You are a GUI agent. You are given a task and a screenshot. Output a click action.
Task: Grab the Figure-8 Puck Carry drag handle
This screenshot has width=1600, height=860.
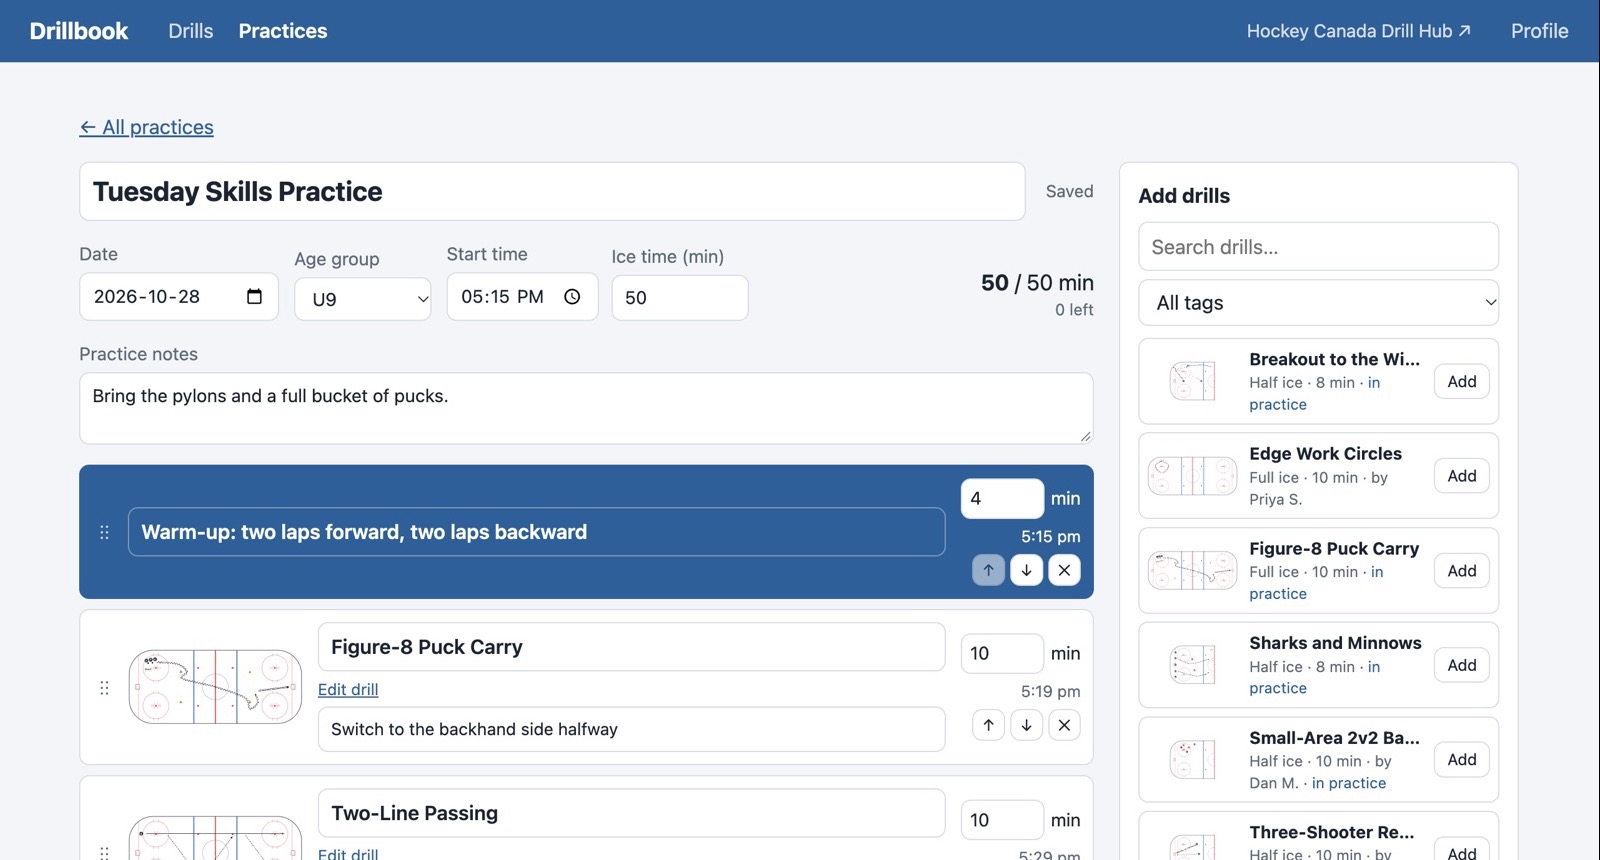[104, 688]
